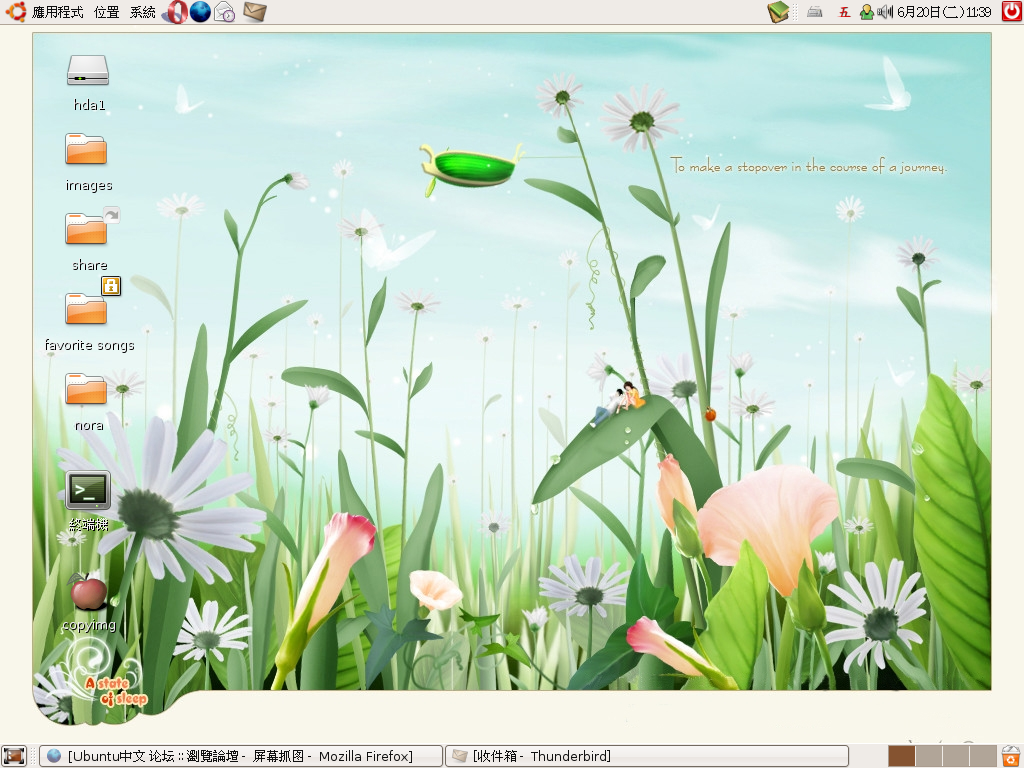Open the trash applet in bottom panel
The width and height of the screenshot is (1024, 768).
point(1011,756)
